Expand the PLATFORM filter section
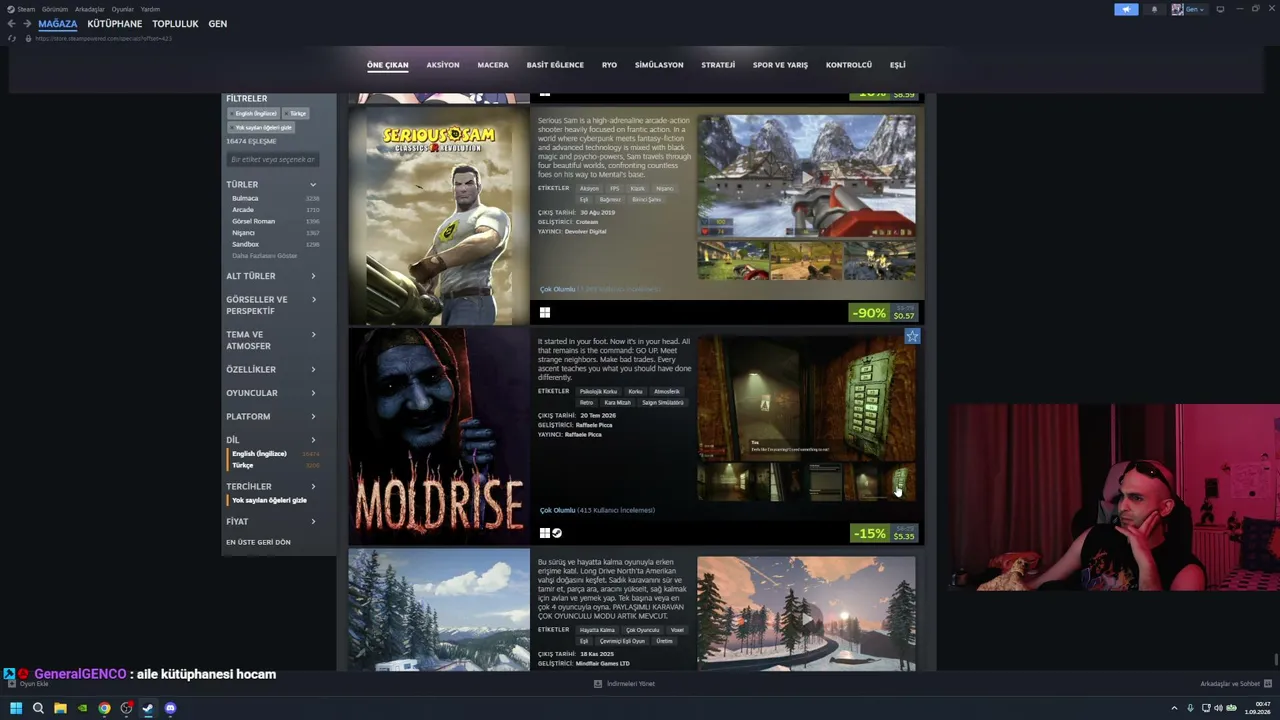The image size is (1280, 720). point(271,417)
